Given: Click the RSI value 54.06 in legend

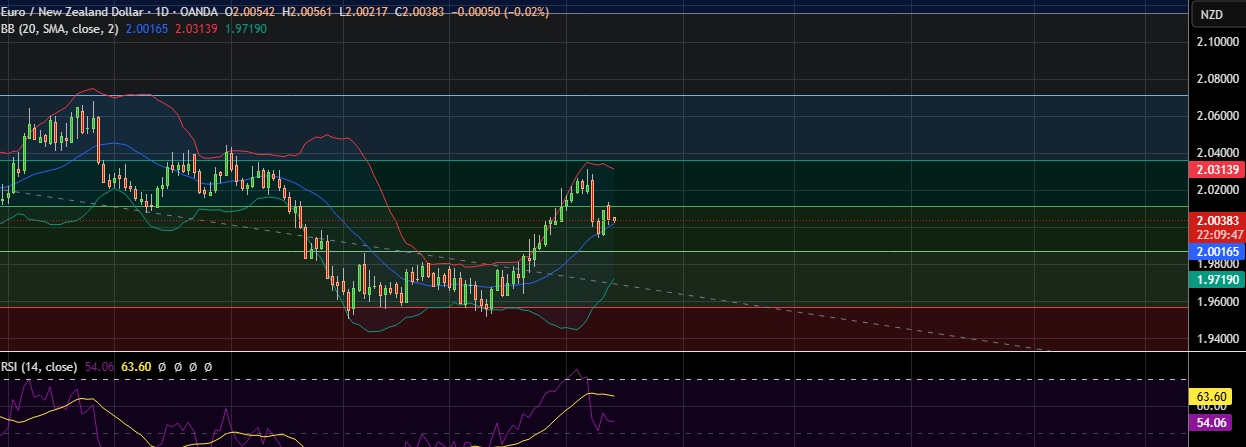Looking at the screenshot, I should pyautogui.click(x=98, y=367).
